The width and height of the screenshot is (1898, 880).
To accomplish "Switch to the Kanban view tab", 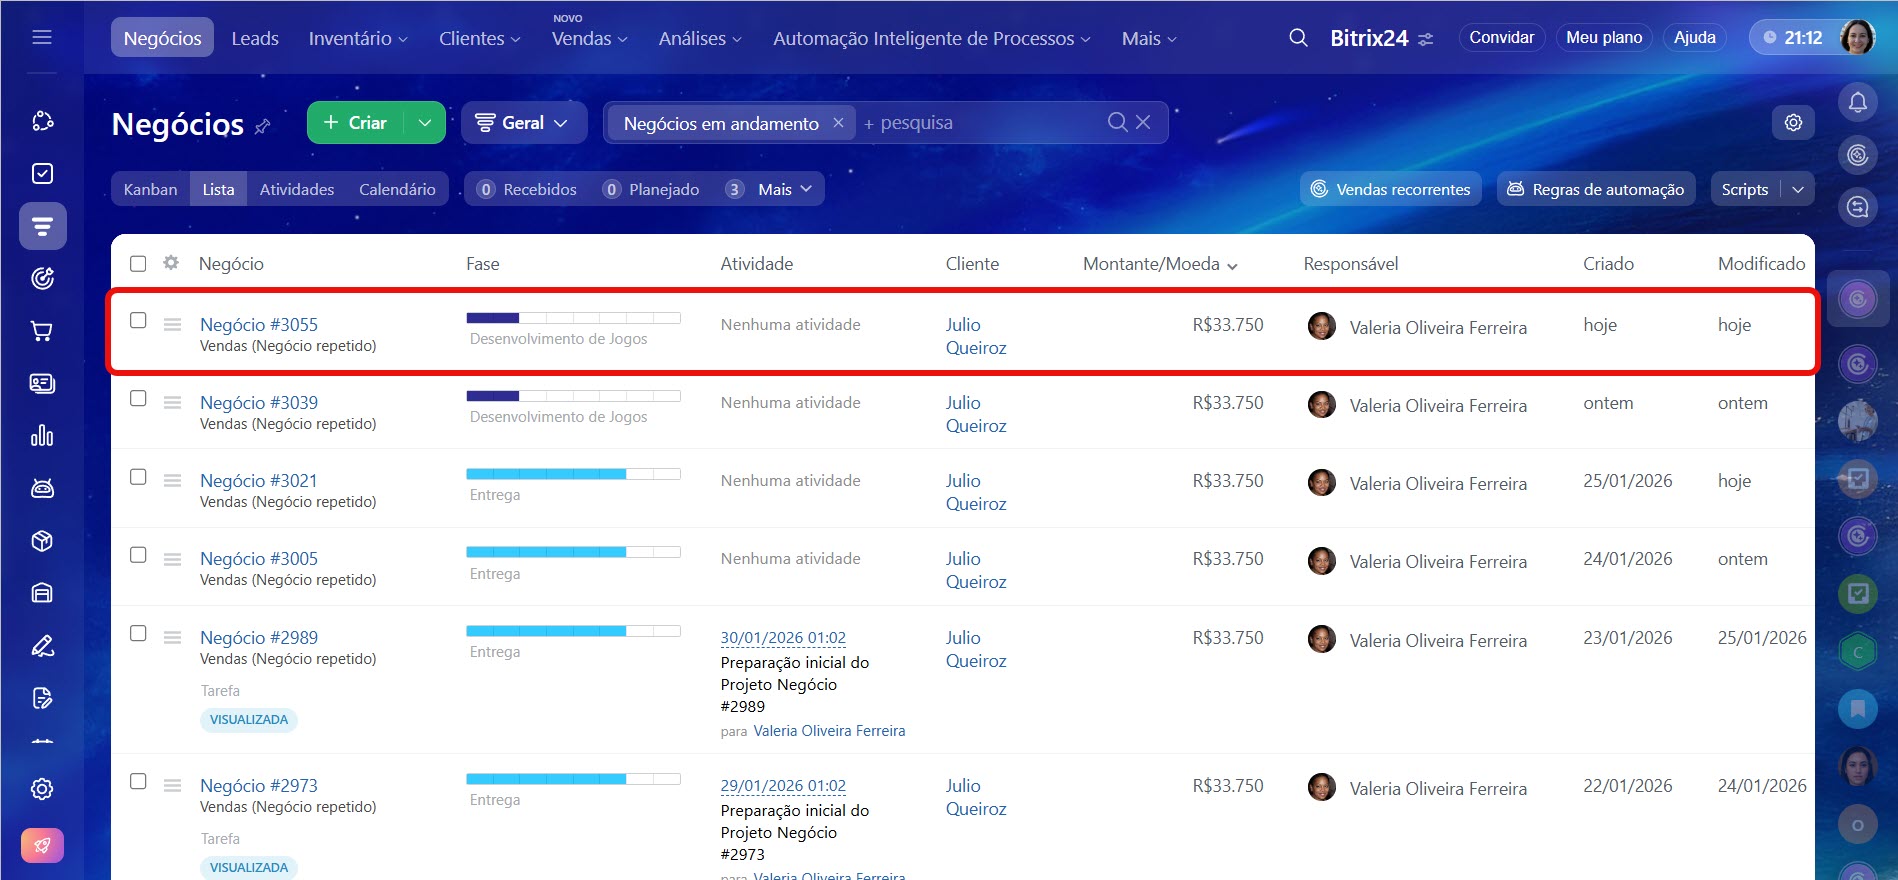I will pyautogui.click(x=150, y=189).
